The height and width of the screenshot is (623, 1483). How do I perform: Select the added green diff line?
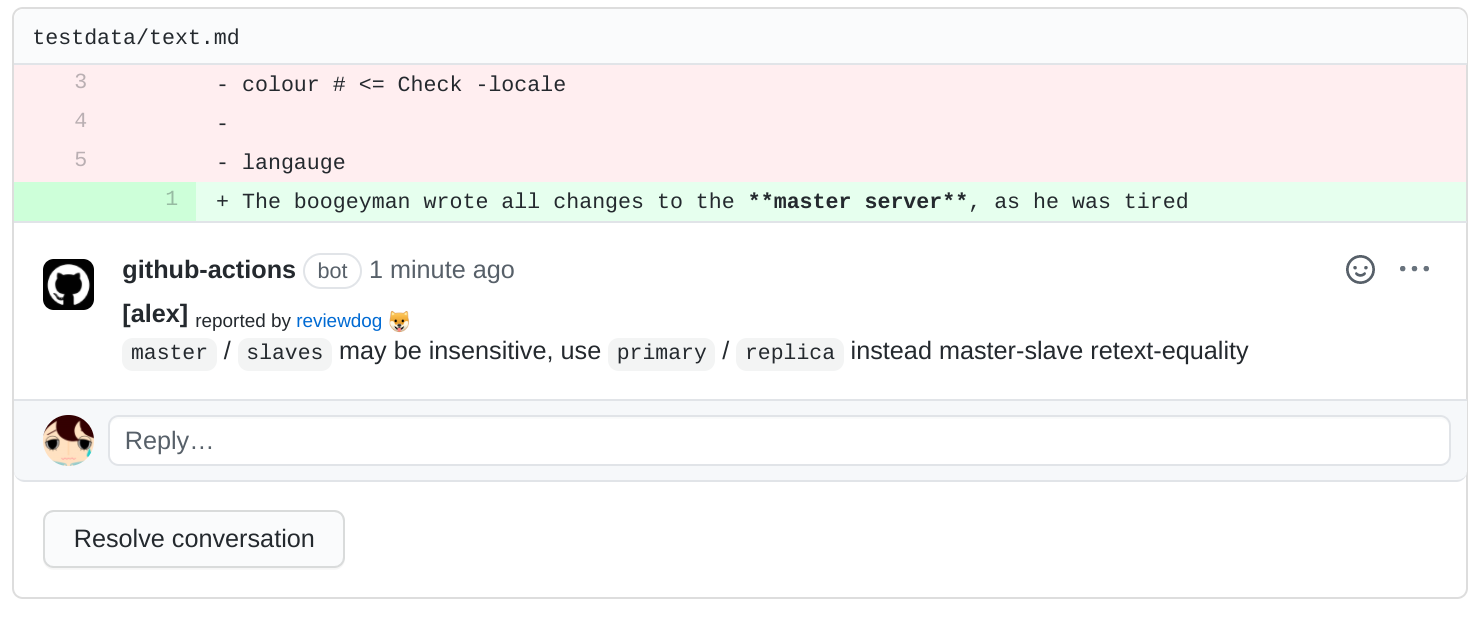click(x=700, y=201)
